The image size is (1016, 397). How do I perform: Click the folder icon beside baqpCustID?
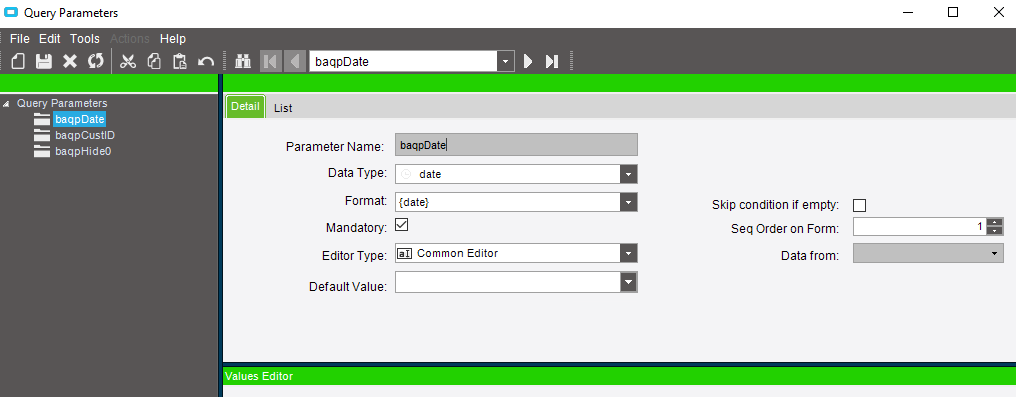click(x=42, y=135)
